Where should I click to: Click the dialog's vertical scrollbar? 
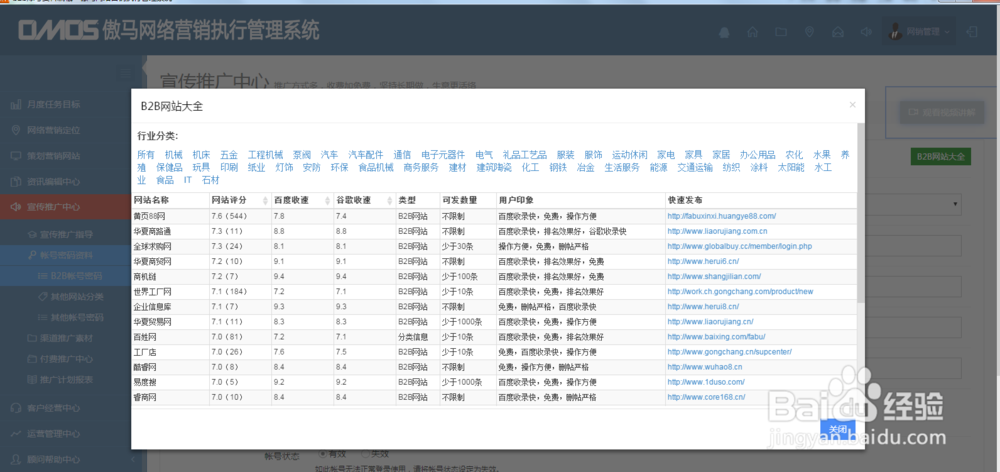(861, 212)
